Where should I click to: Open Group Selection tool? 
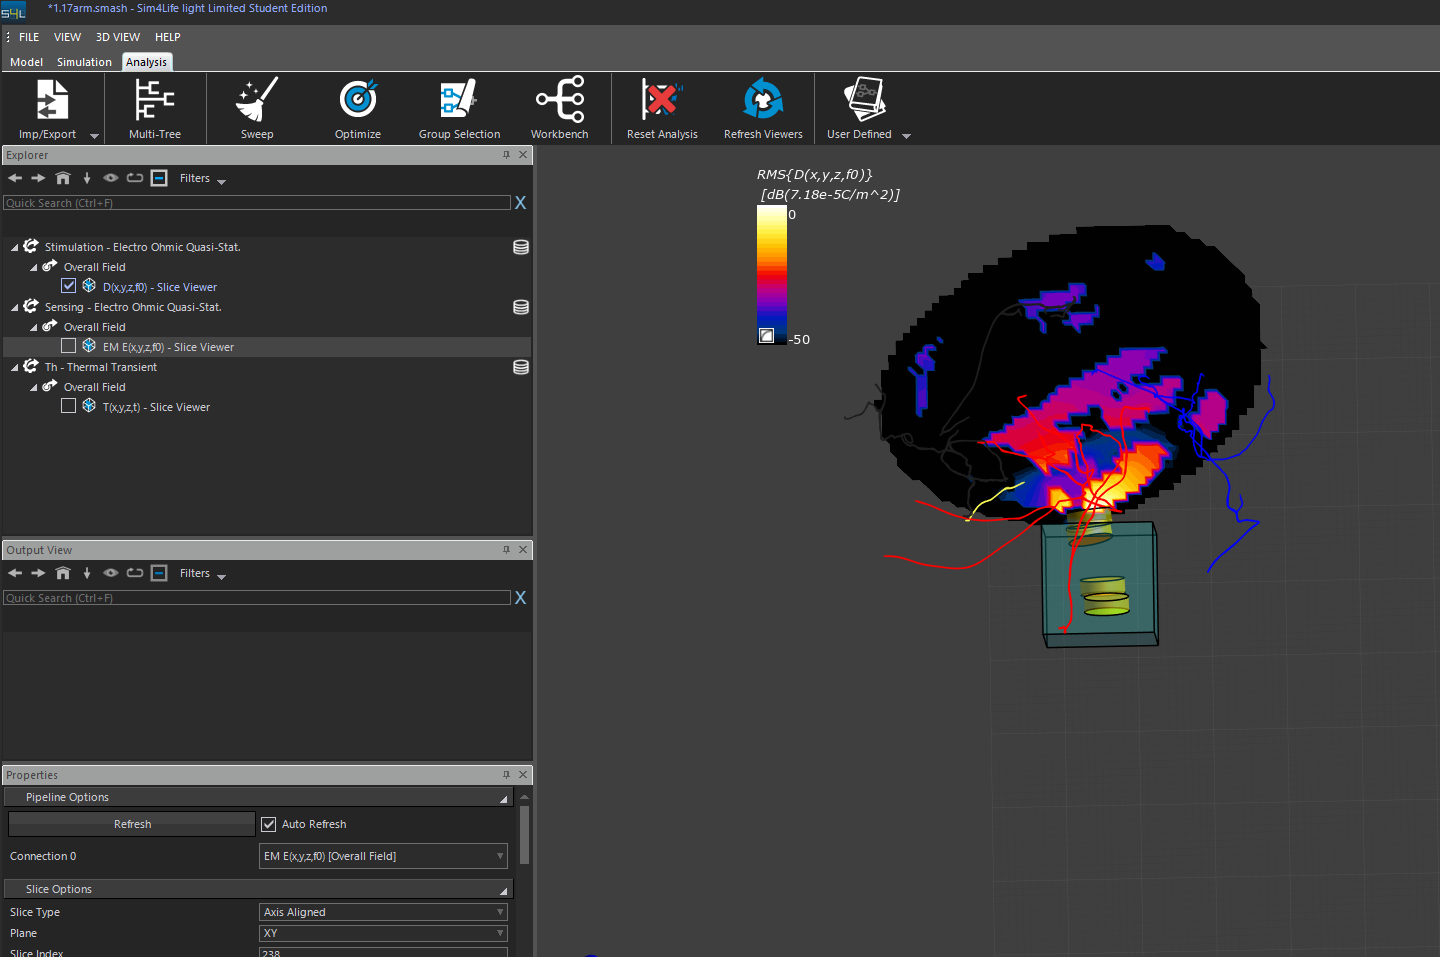(459, 108)
